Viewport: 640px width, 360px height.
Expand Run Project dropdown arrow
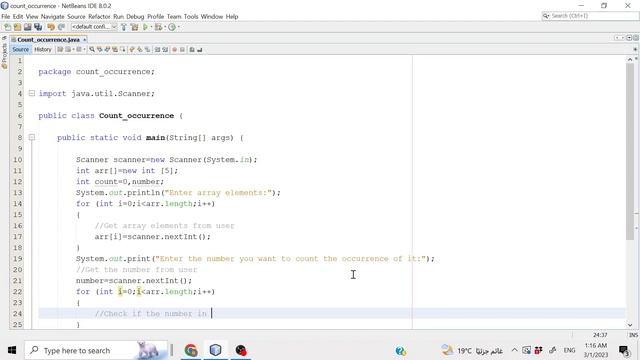pos(151,27)
